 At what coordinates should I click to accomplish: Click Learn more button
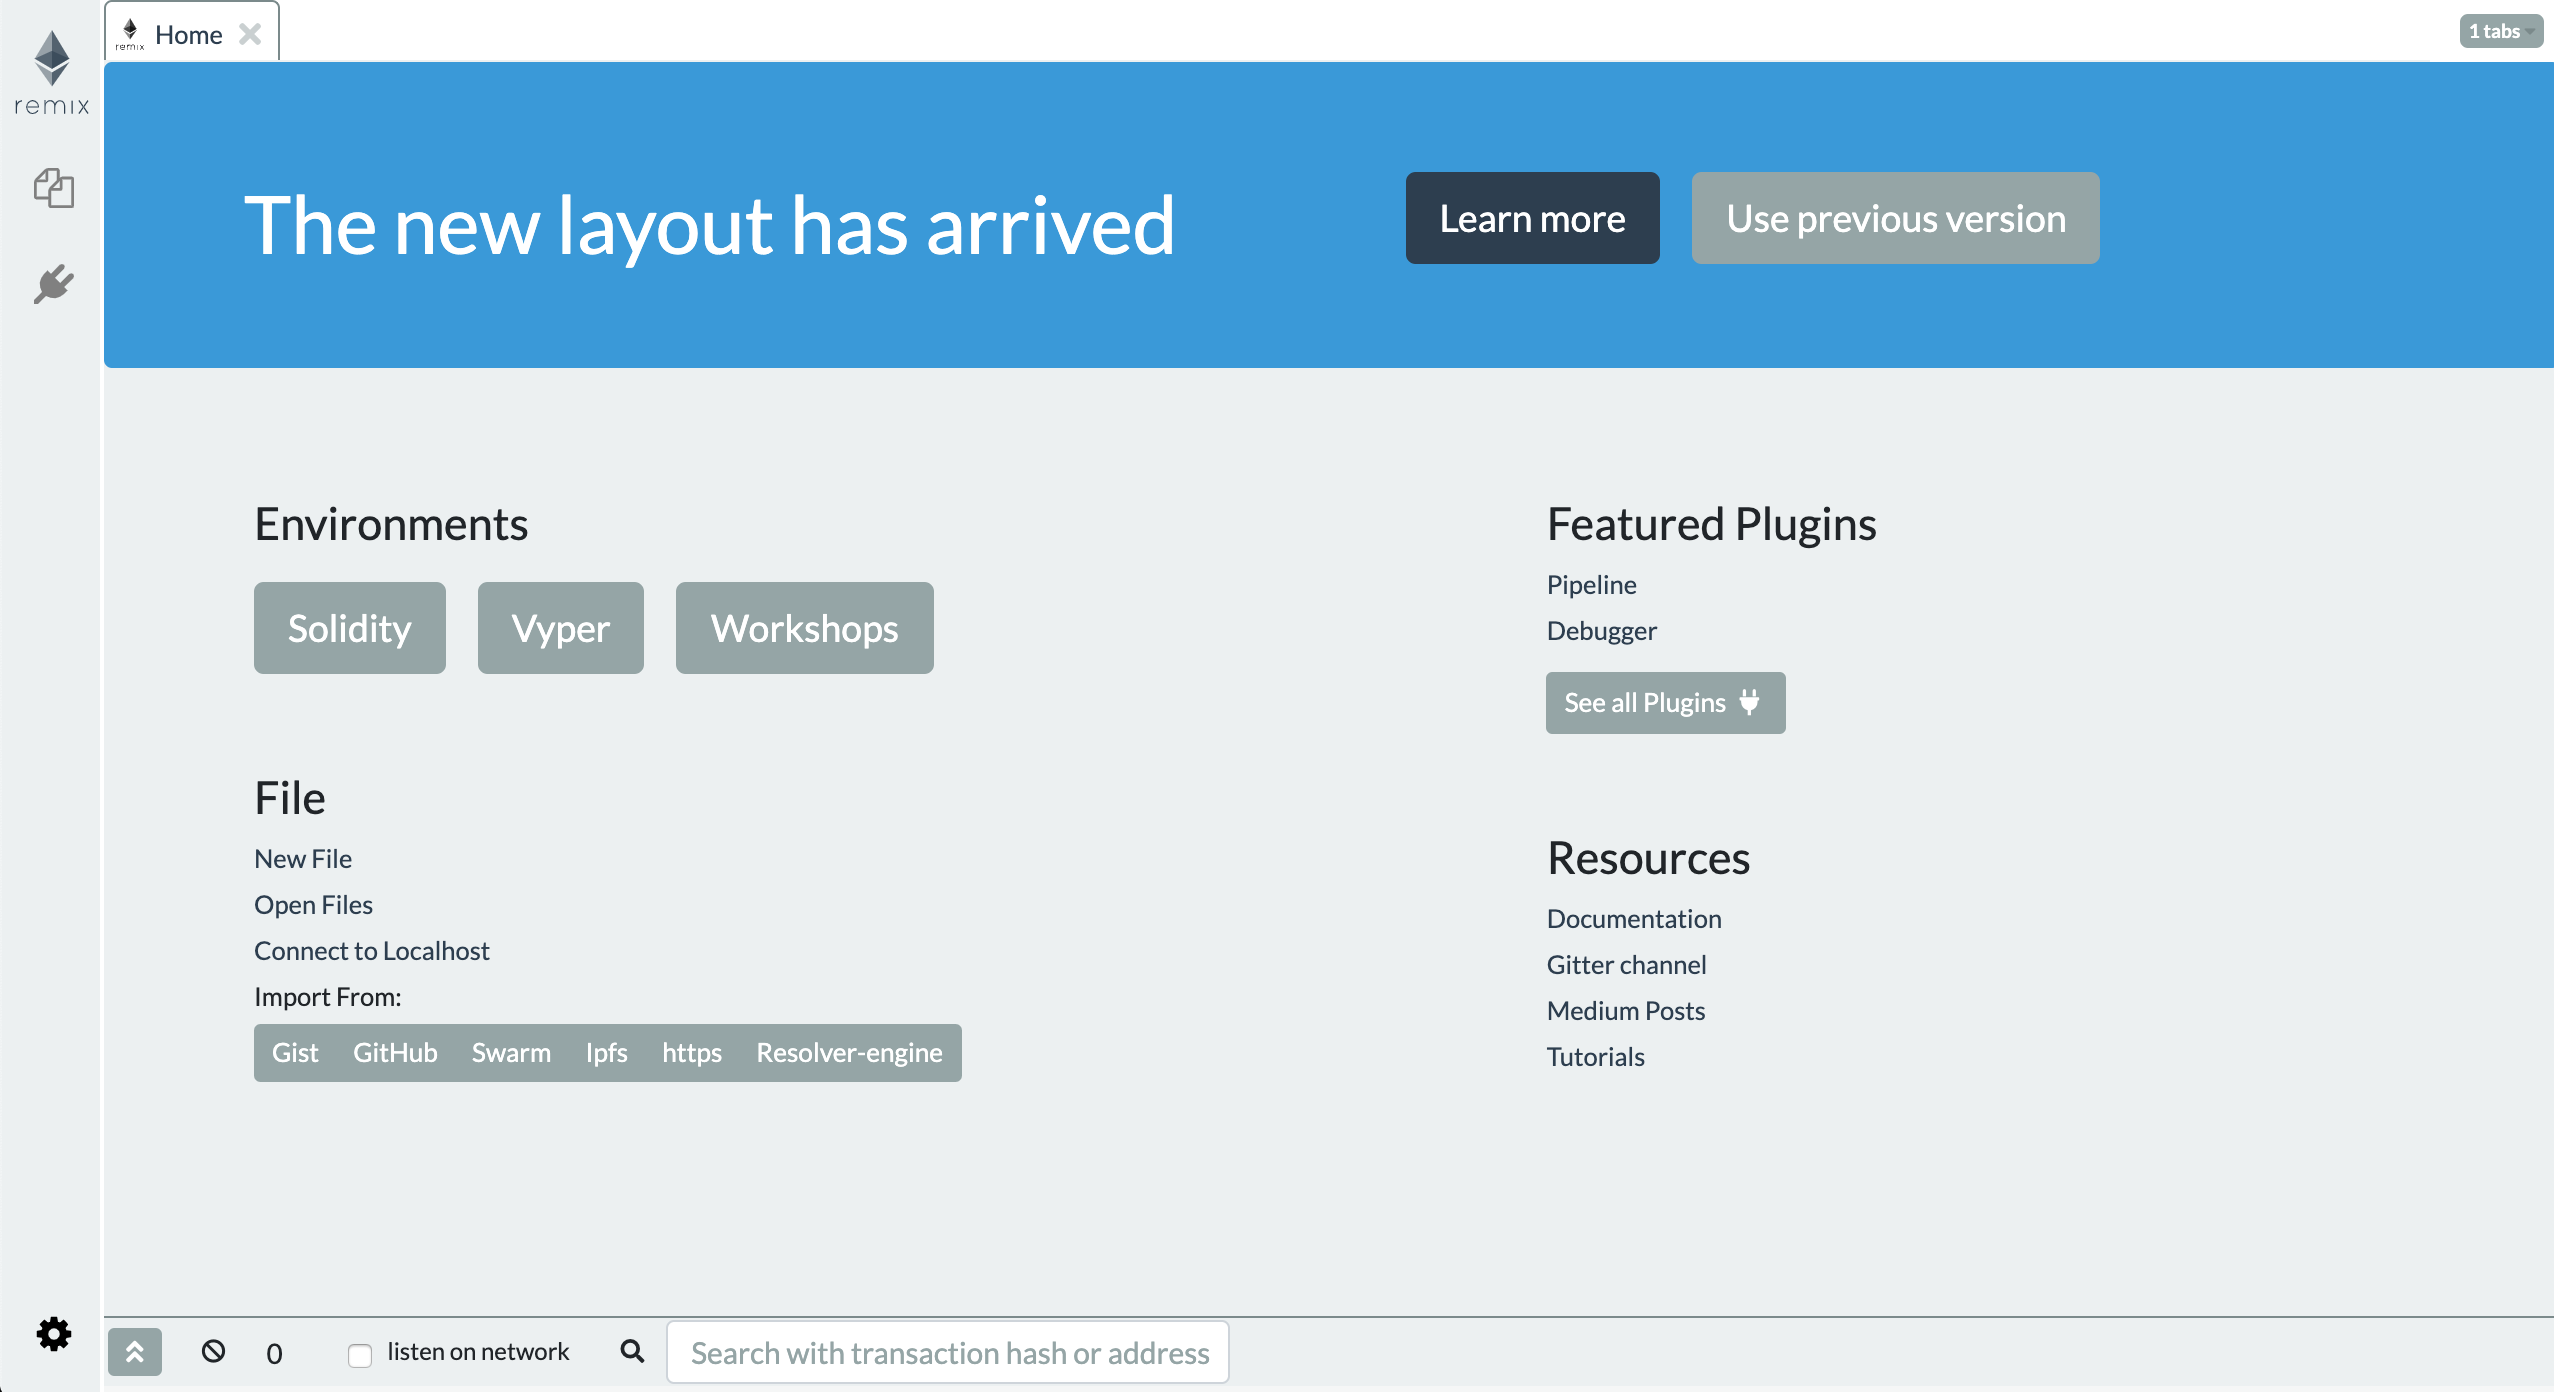pyautogui.click(x=1532, y=218)
